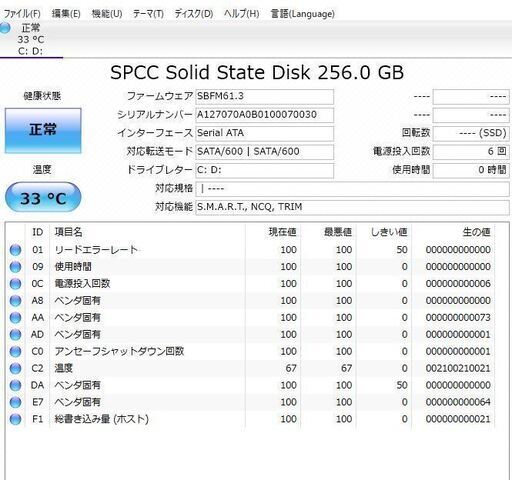Click status icon for C0 unsafe shutdown row
This screenshot has width=512, height=480.
click(15, 351)
